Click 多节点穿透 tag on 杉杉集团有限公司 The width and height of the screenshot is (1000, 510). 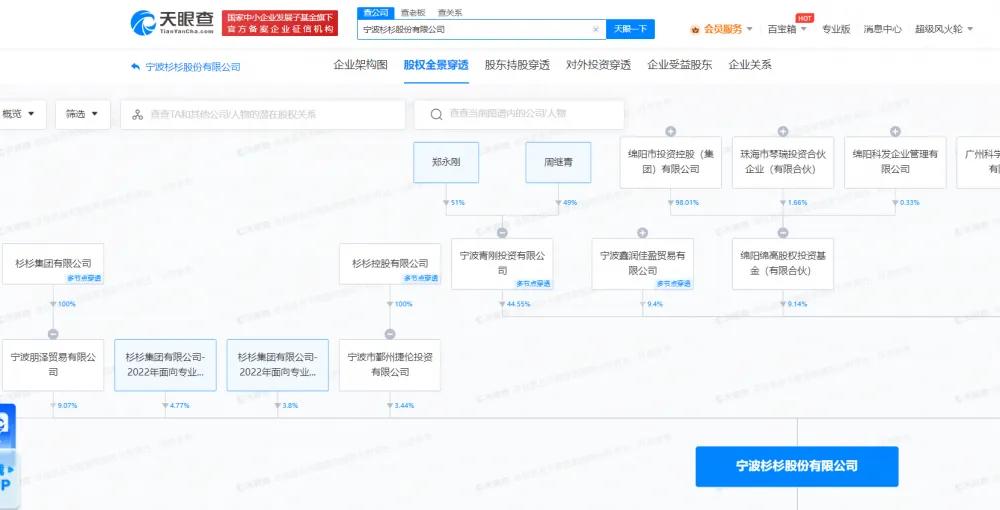[x=84, y=279]
